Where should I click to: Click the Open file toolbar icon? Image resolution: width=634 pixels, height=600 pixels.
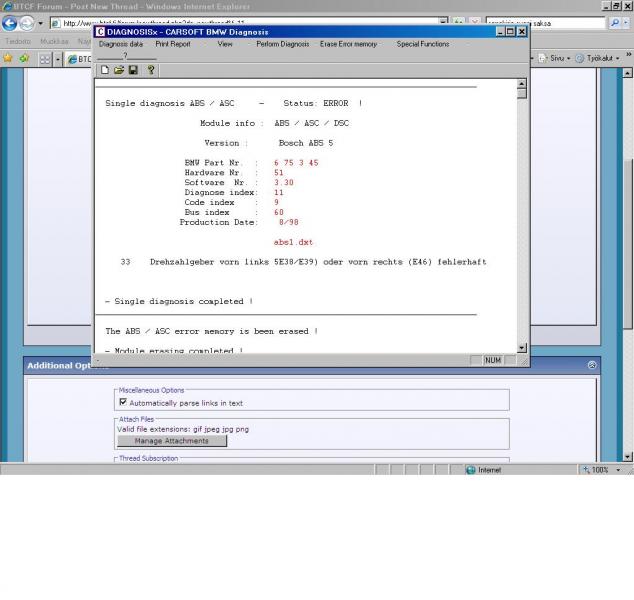coord(119,70)
